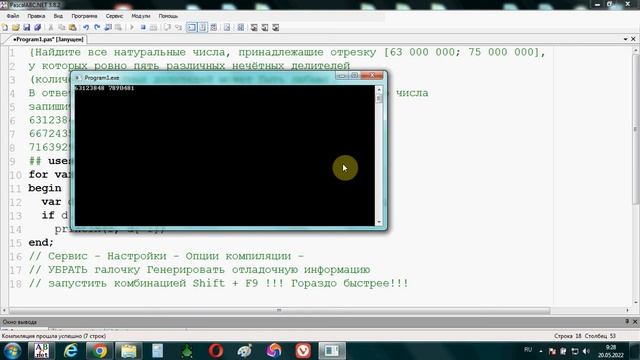
Task: Click the Step Into debug icon
Action: pyautogui.click(x=167, y=27)
